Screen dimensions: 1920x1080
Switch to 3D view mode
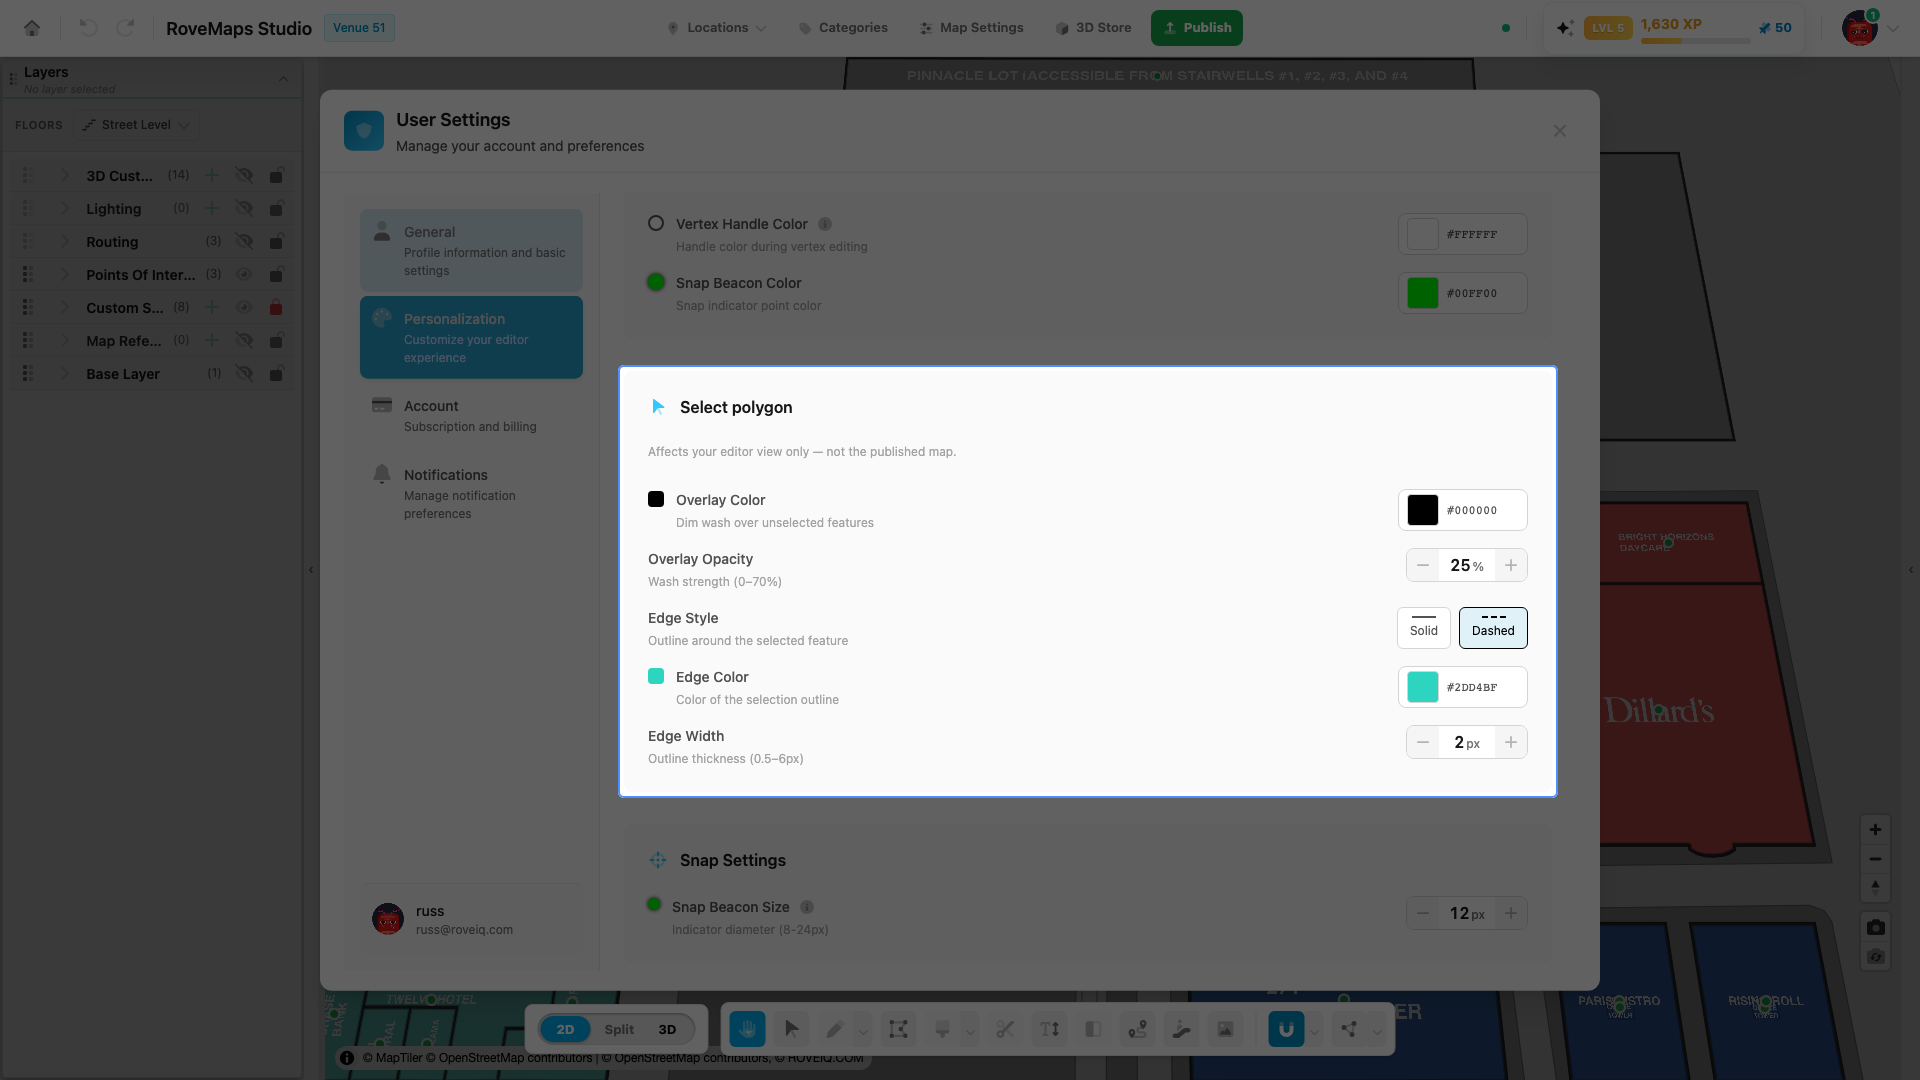point(667,1029)
